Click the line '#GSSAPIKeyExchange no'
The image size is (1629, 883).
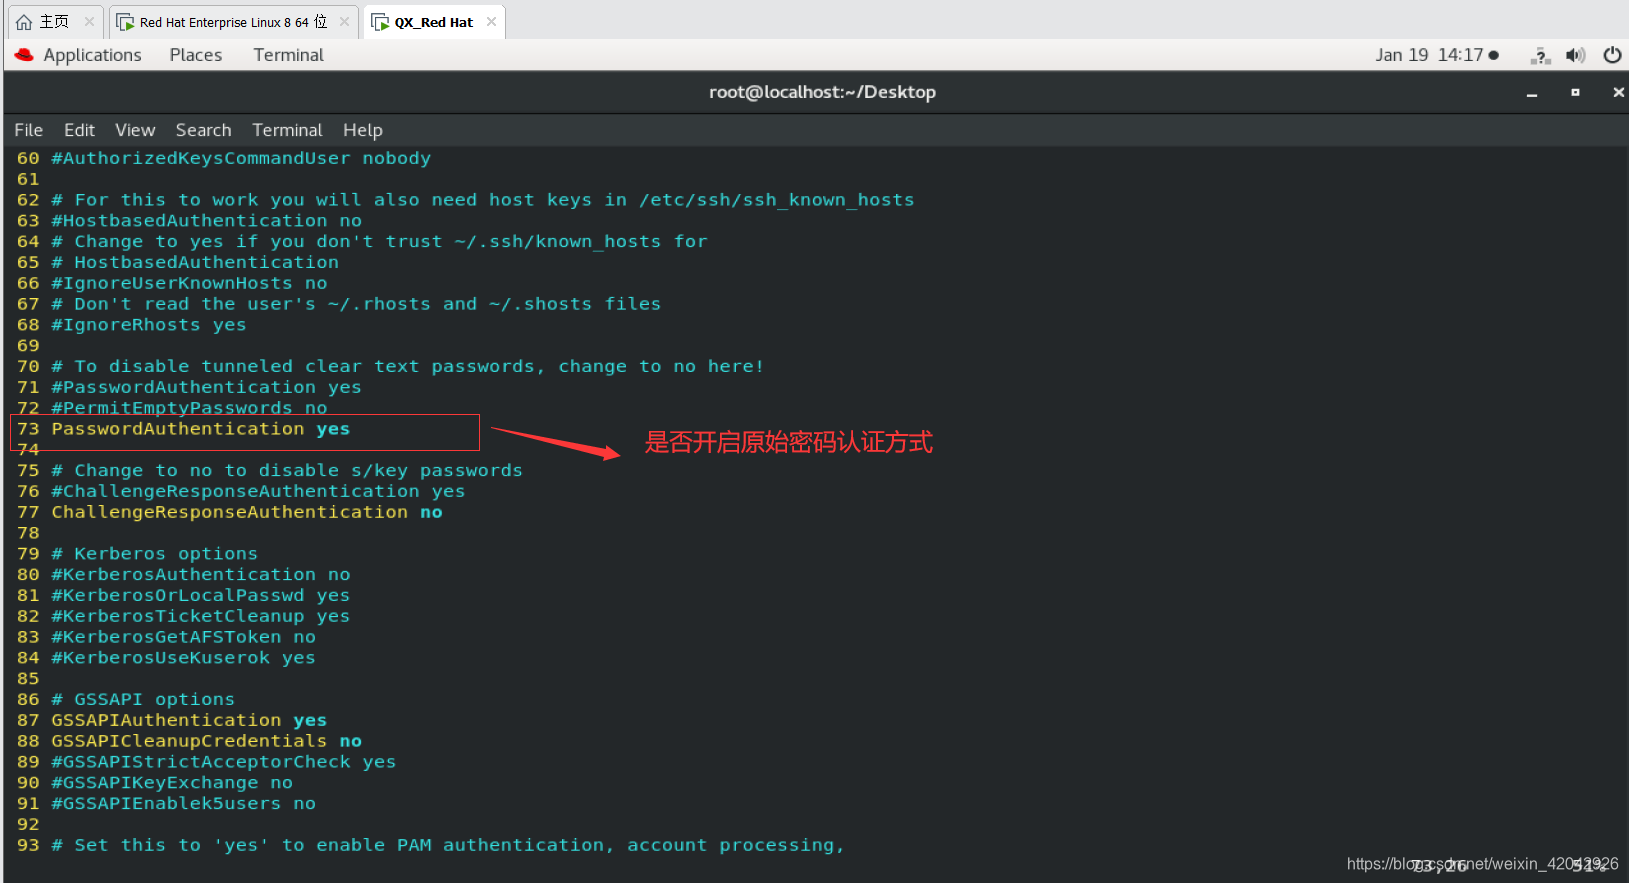(x=172, y=783)
